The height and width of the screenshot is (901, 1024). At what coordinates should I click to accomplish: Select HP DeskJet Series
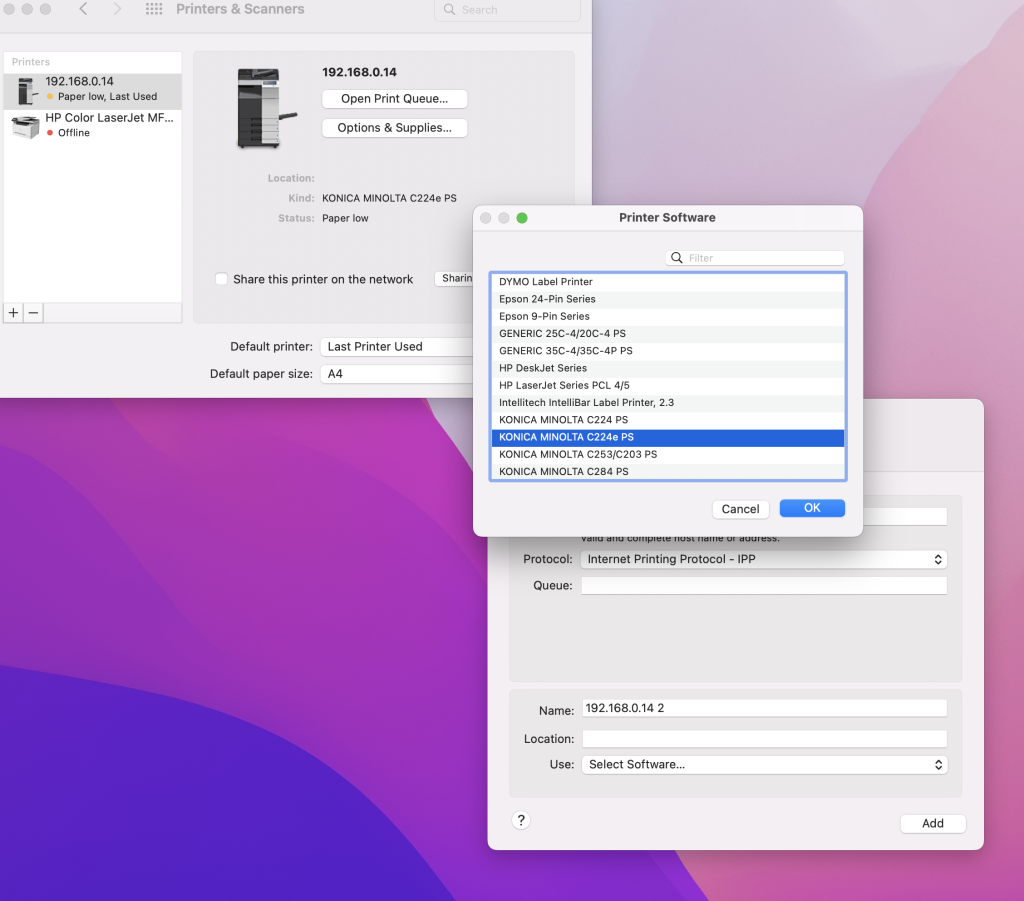[x=667, y=368]
